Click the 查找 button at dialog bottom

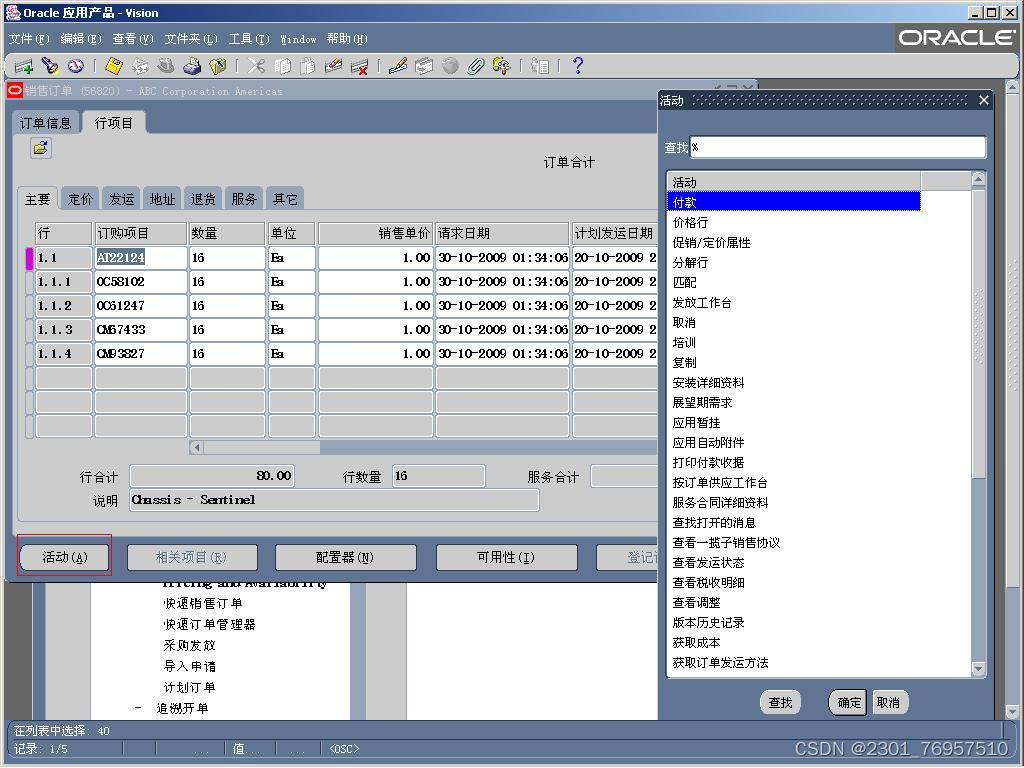(x=780, y=703)
